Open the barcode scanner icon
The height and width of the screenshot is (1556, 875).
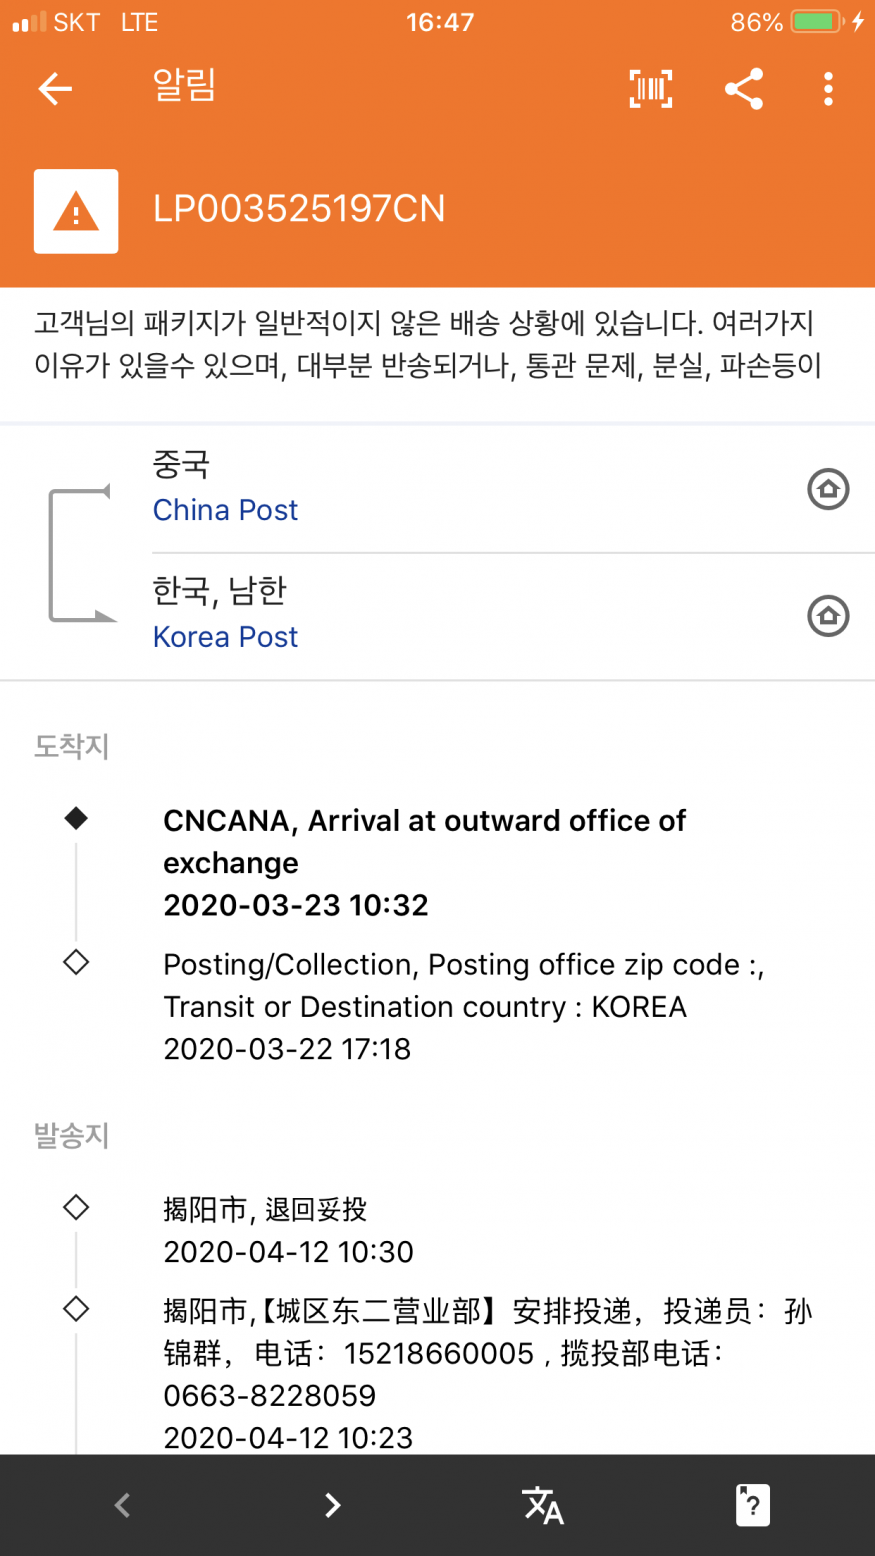pyautogui.click(x=650, y=89)
